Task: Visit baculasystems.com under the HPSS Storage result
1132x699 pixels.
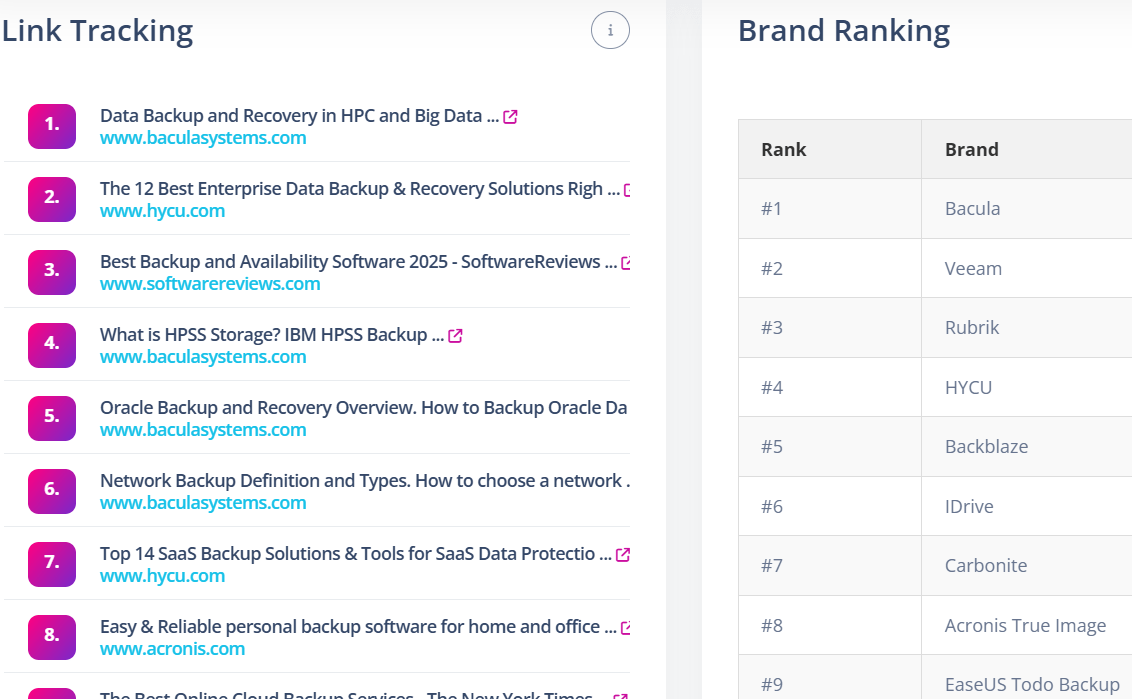Action: pos(203,357)
